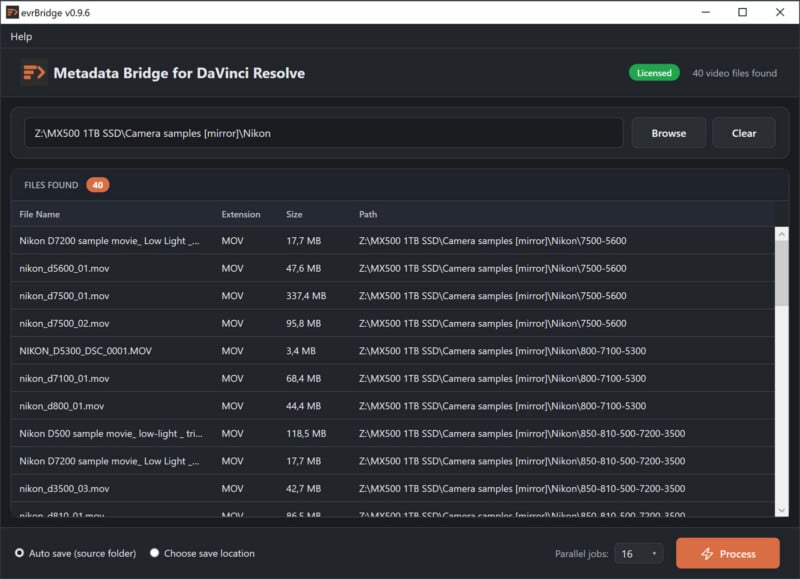Click the 40 video files found text
Viewport: 800px width, 579px height.
[x=734, y=73]
